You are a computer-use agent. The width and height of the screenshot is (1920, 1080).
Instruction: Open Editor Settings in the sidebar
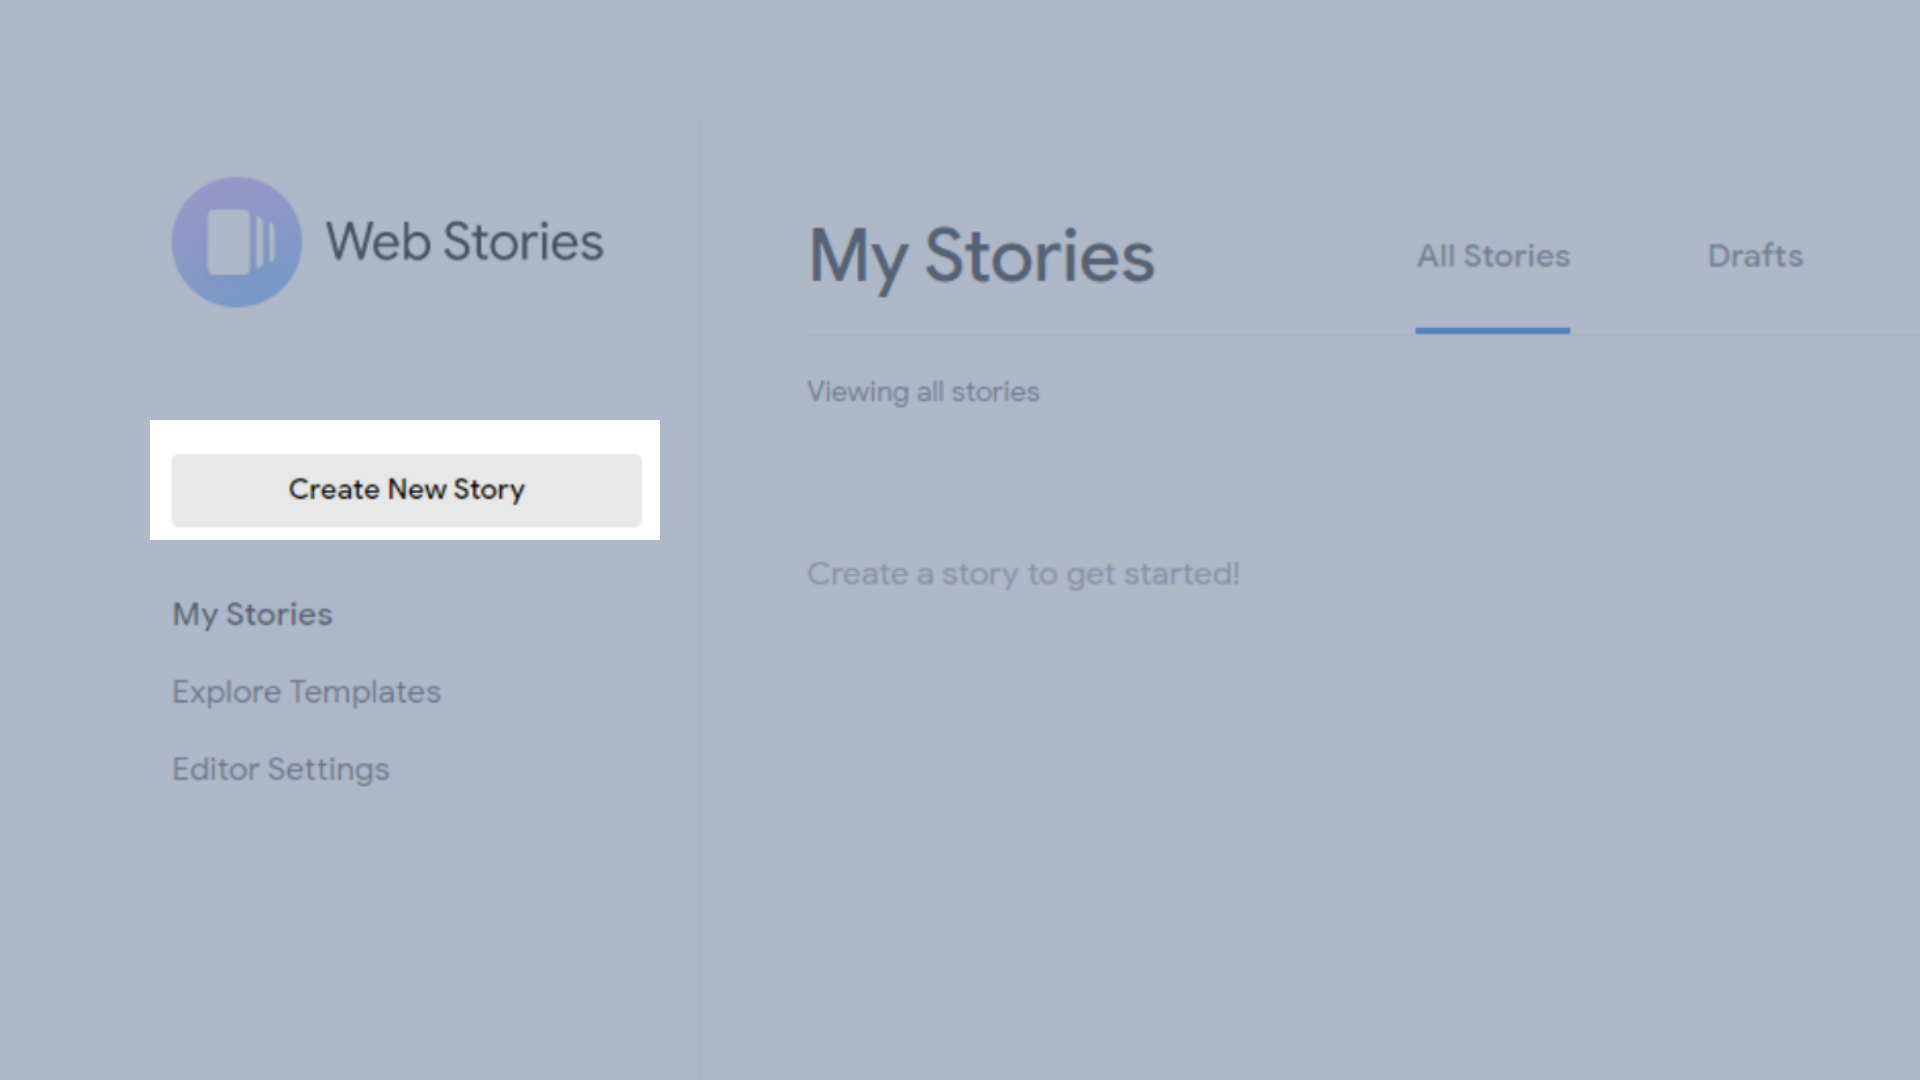281,770
